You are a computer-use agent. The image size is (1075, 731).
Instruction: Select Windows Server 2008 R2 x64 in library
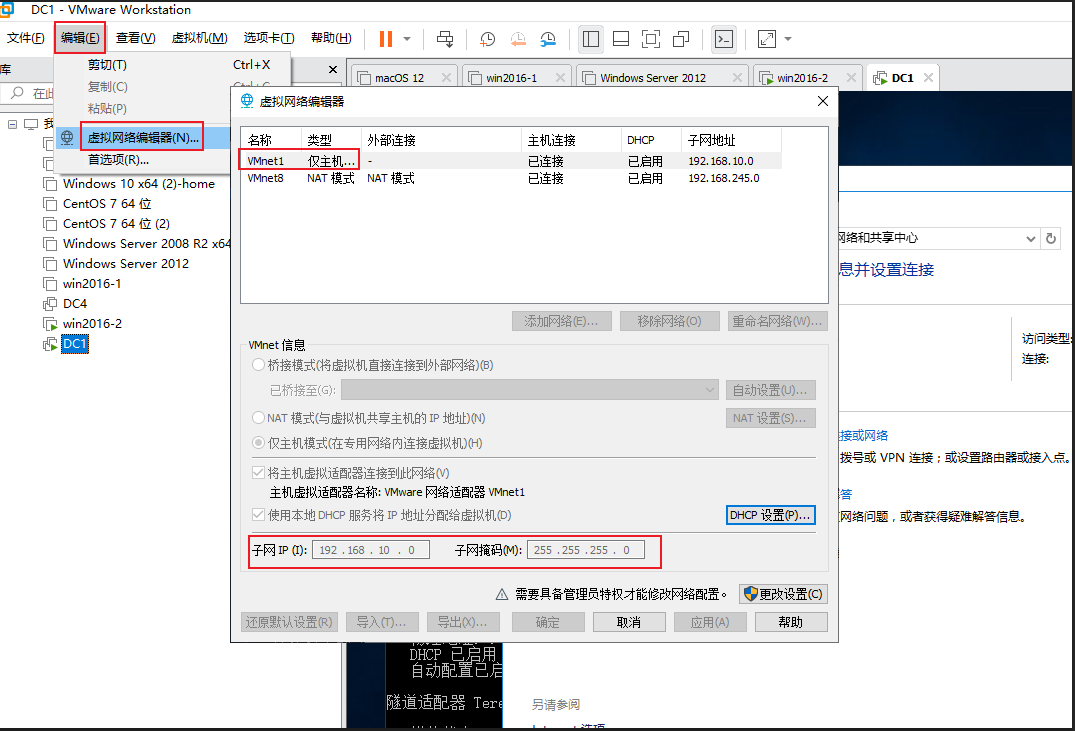pyautogui.click(x=147, y=243)
